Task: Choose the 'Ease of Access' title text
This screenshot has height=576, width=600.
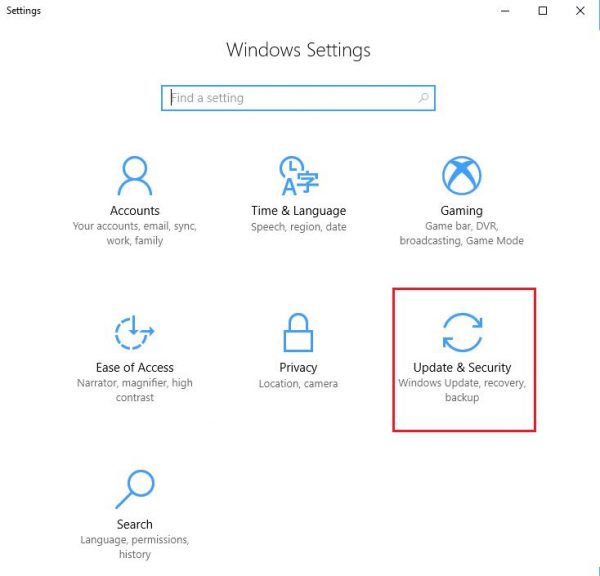Action: click(135, 368)
